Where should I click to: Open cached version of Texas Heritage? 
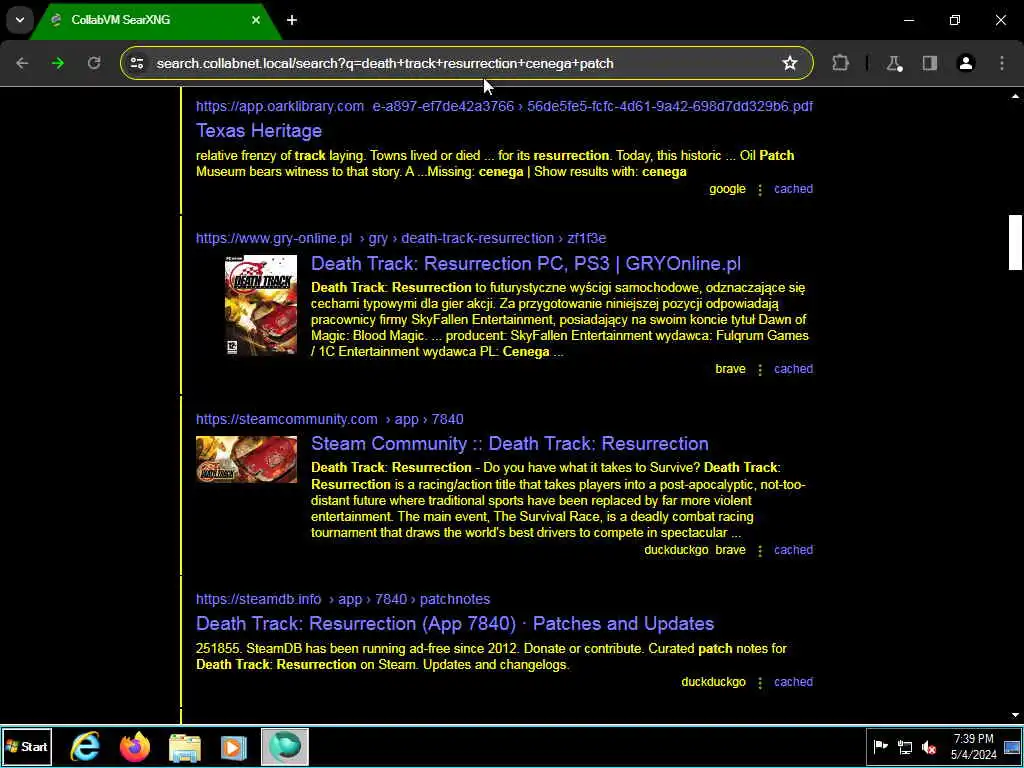coord(793,189)
